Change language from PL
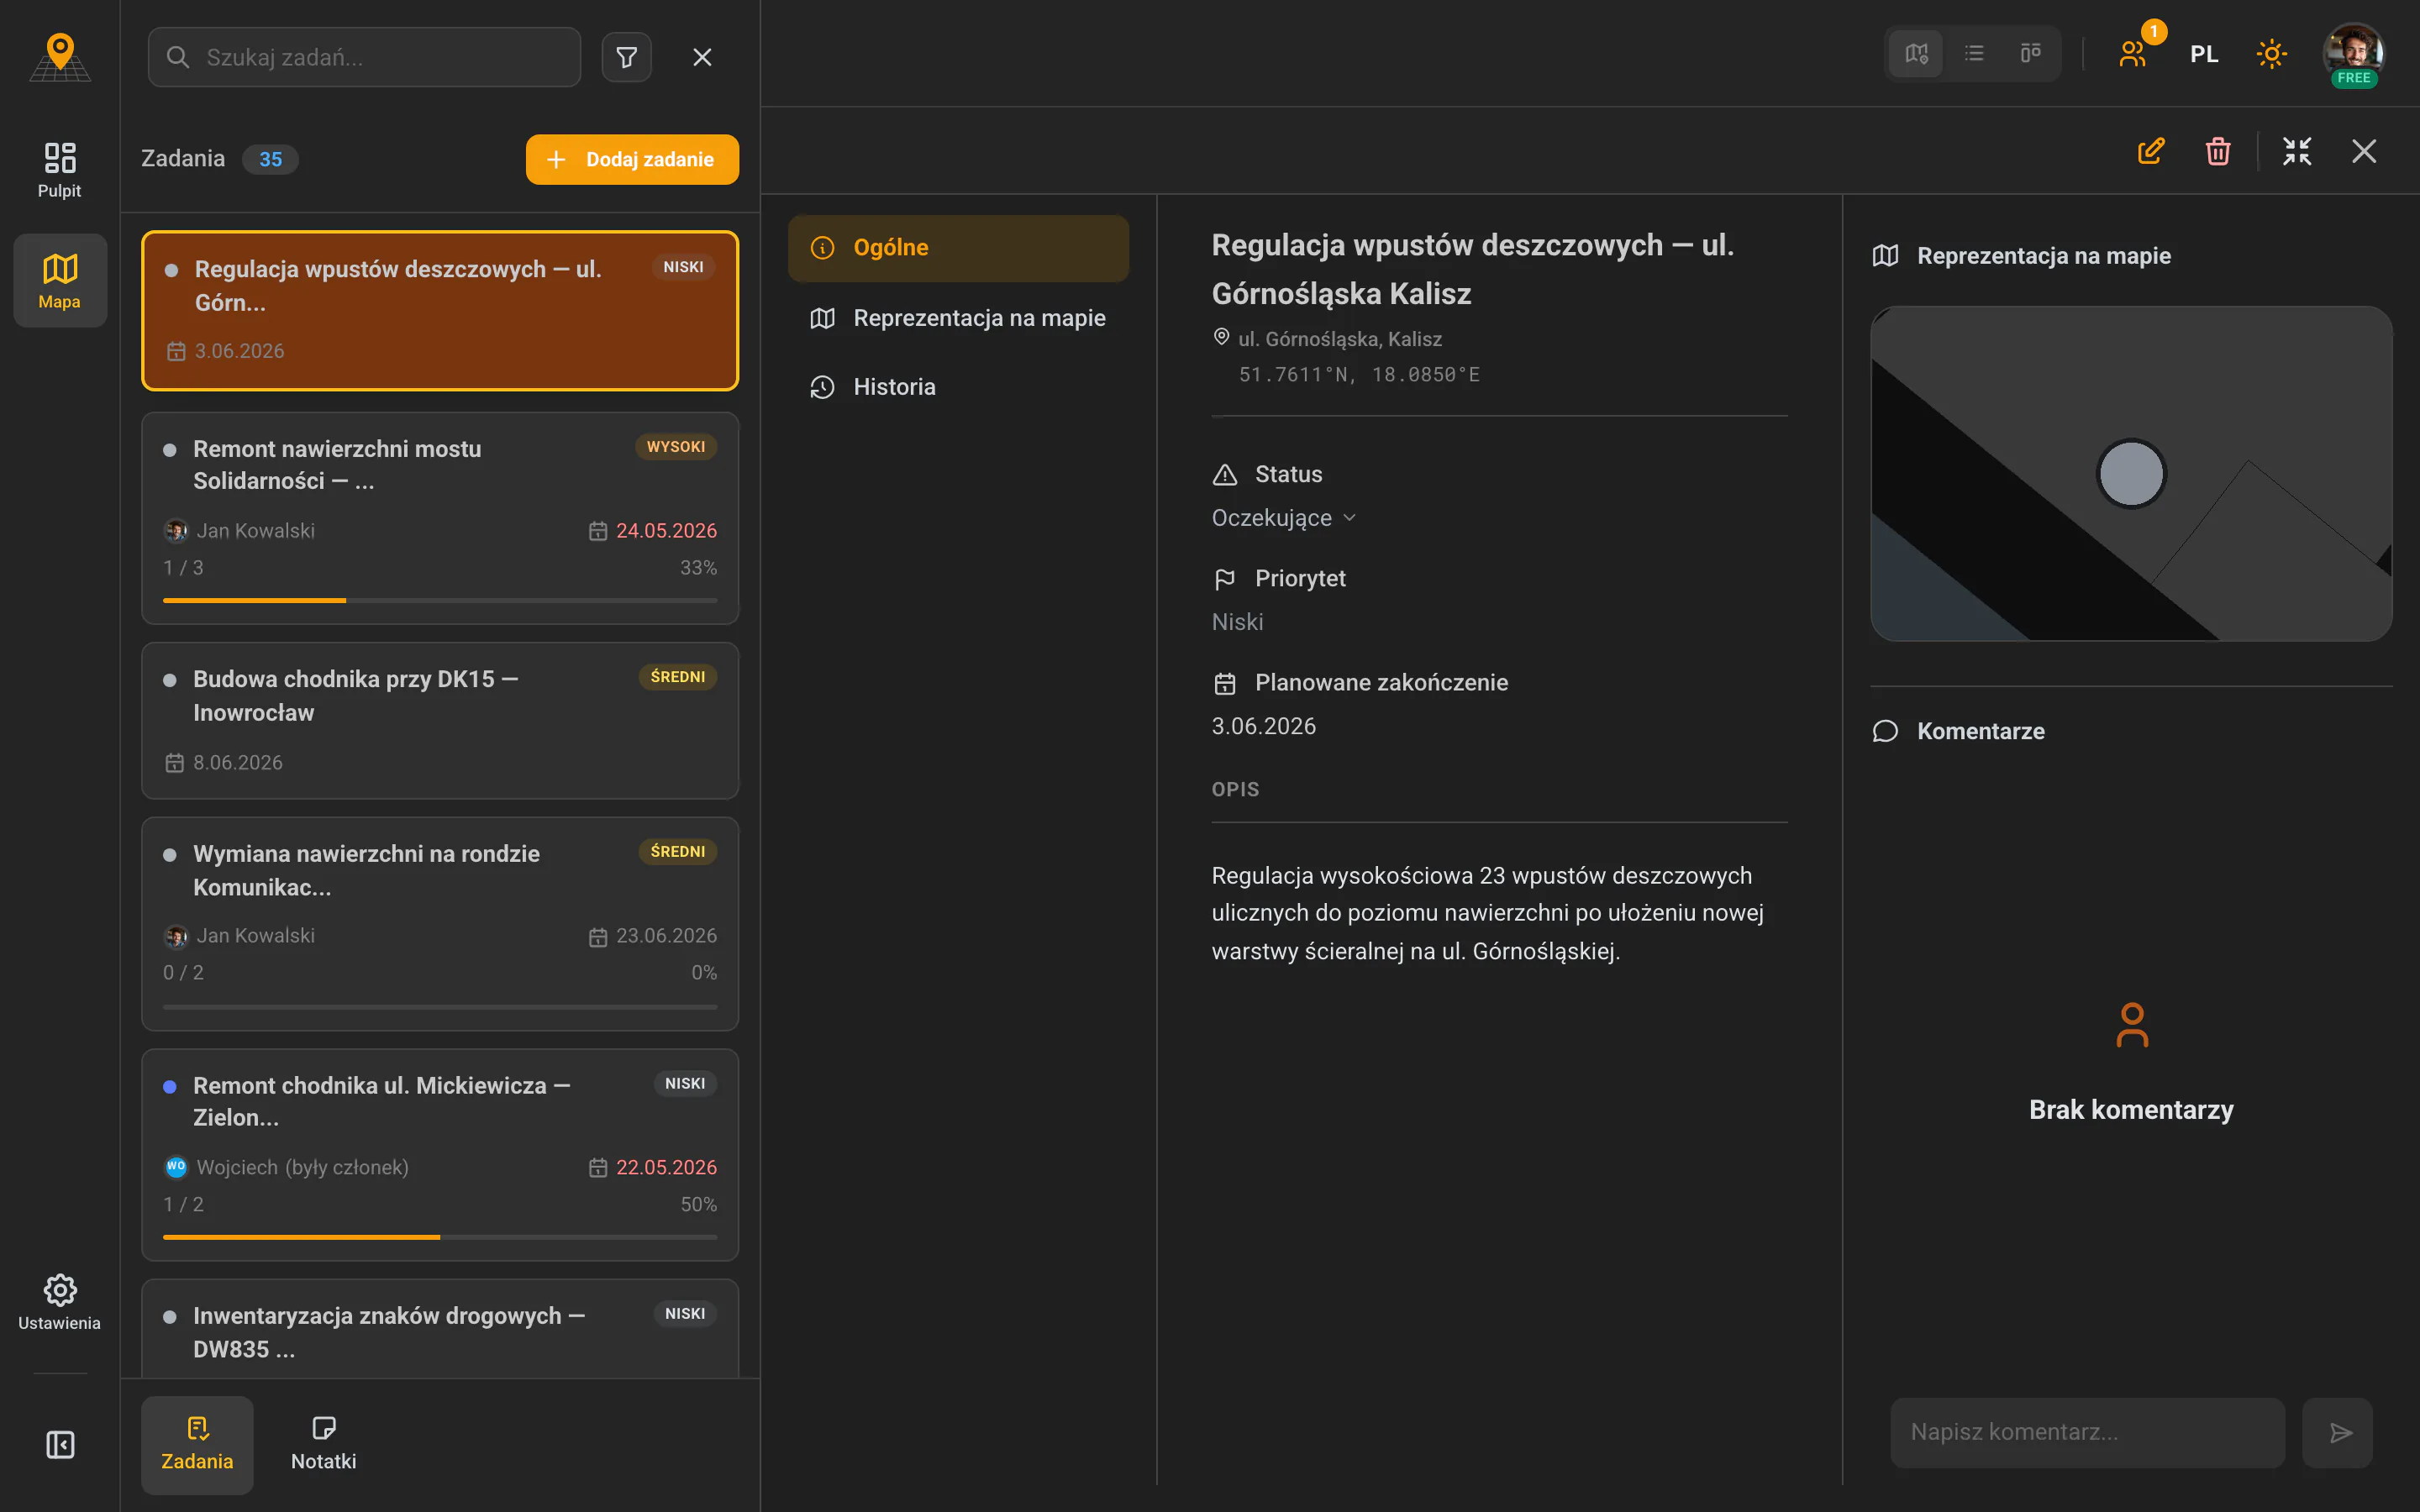Image resolution: width=2420 pixels, height=1512 pixels. 2204,54
